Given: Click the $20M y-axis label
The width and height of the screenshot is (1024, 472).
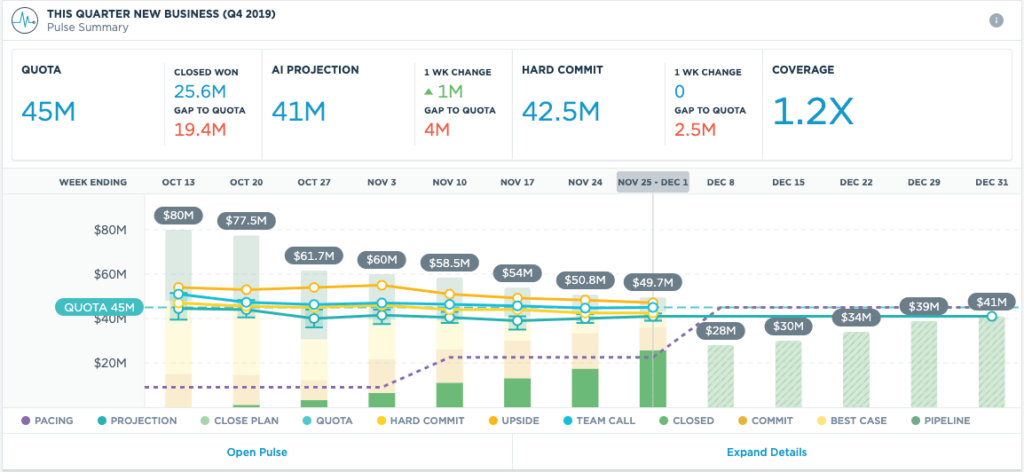Looking at the screenshot, I should pyautogui.click(x=108, y=363).
